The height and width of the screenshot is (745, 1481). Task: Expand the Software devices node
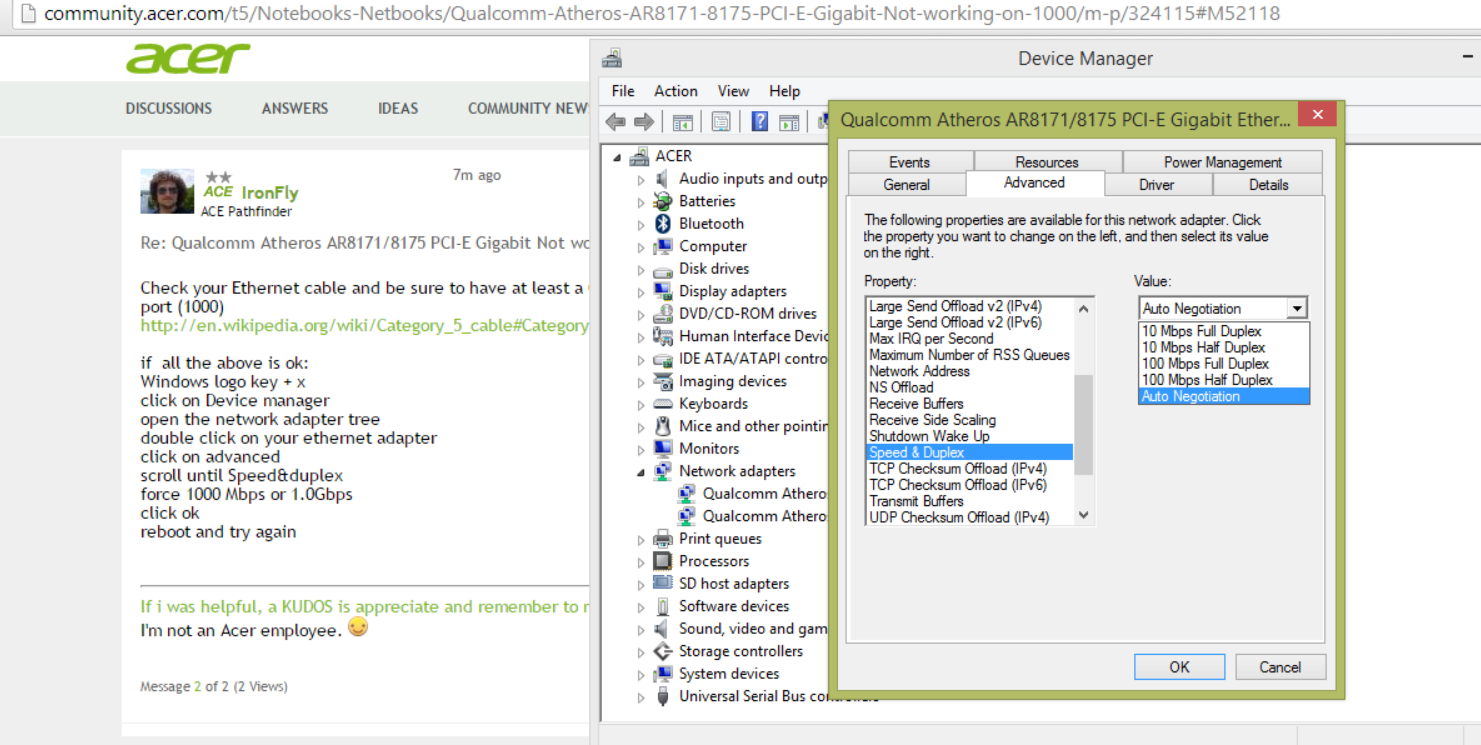pos(641,607)
